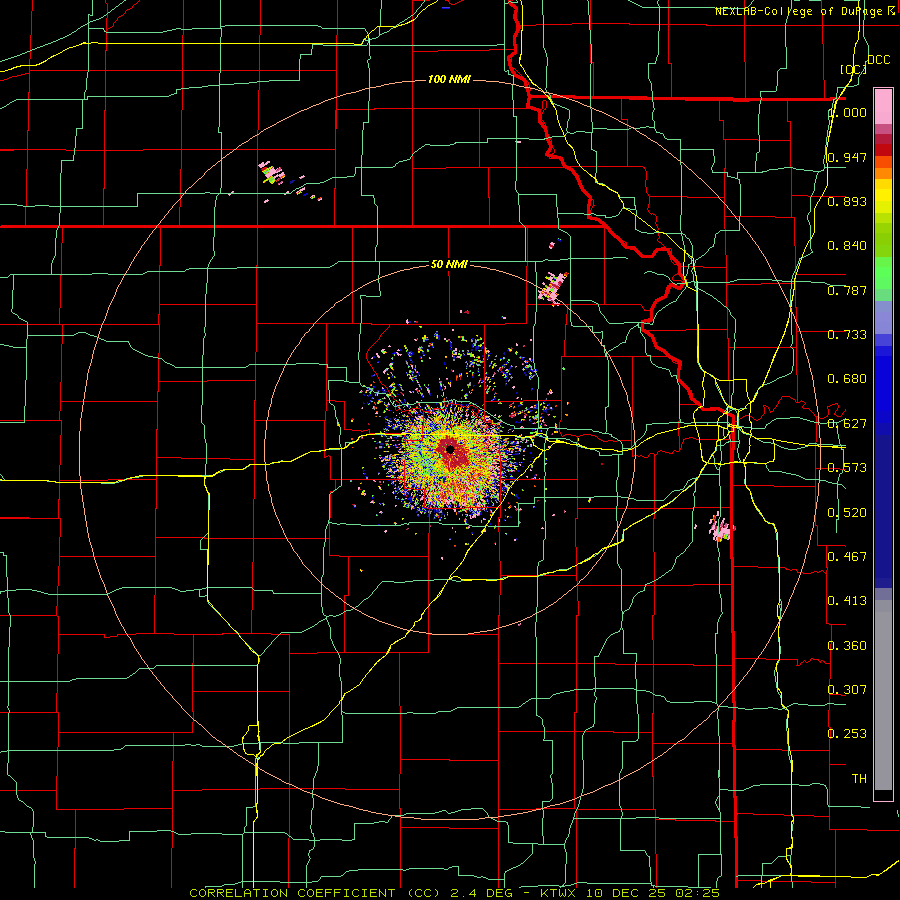Click the 0.520 scale value
Viewport: 900px width, 900px height.
[x=847, y=513]
